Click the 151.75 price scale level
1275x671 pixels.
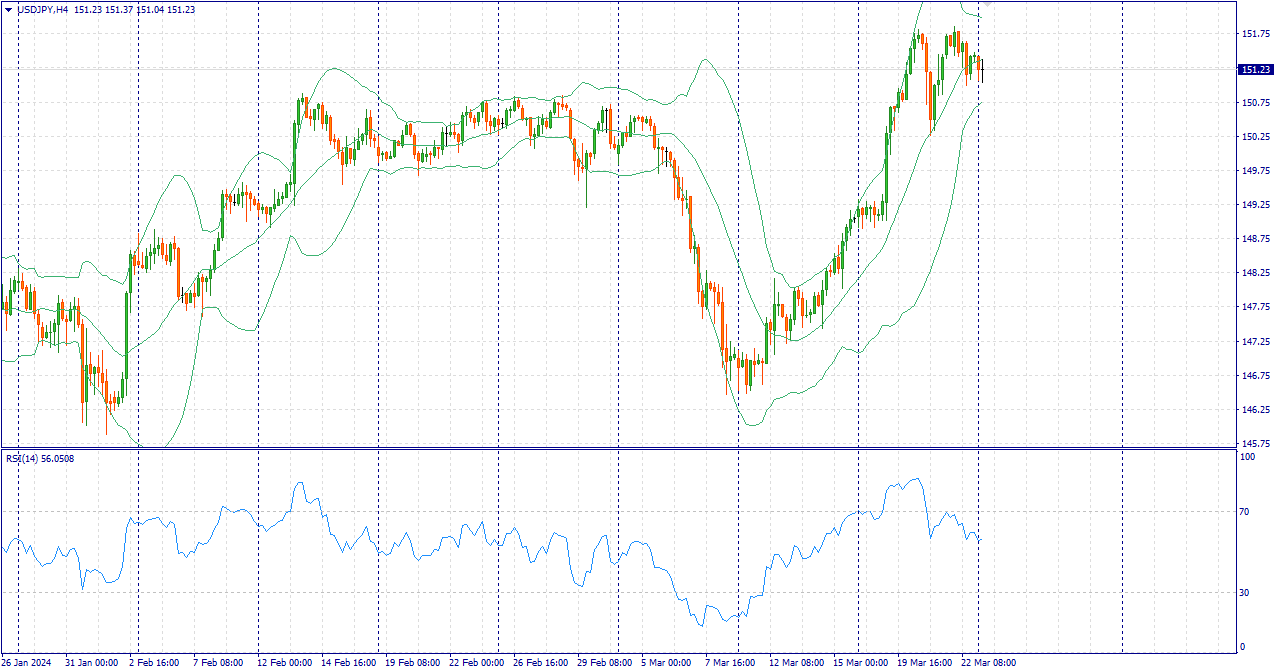point(1254,34)
